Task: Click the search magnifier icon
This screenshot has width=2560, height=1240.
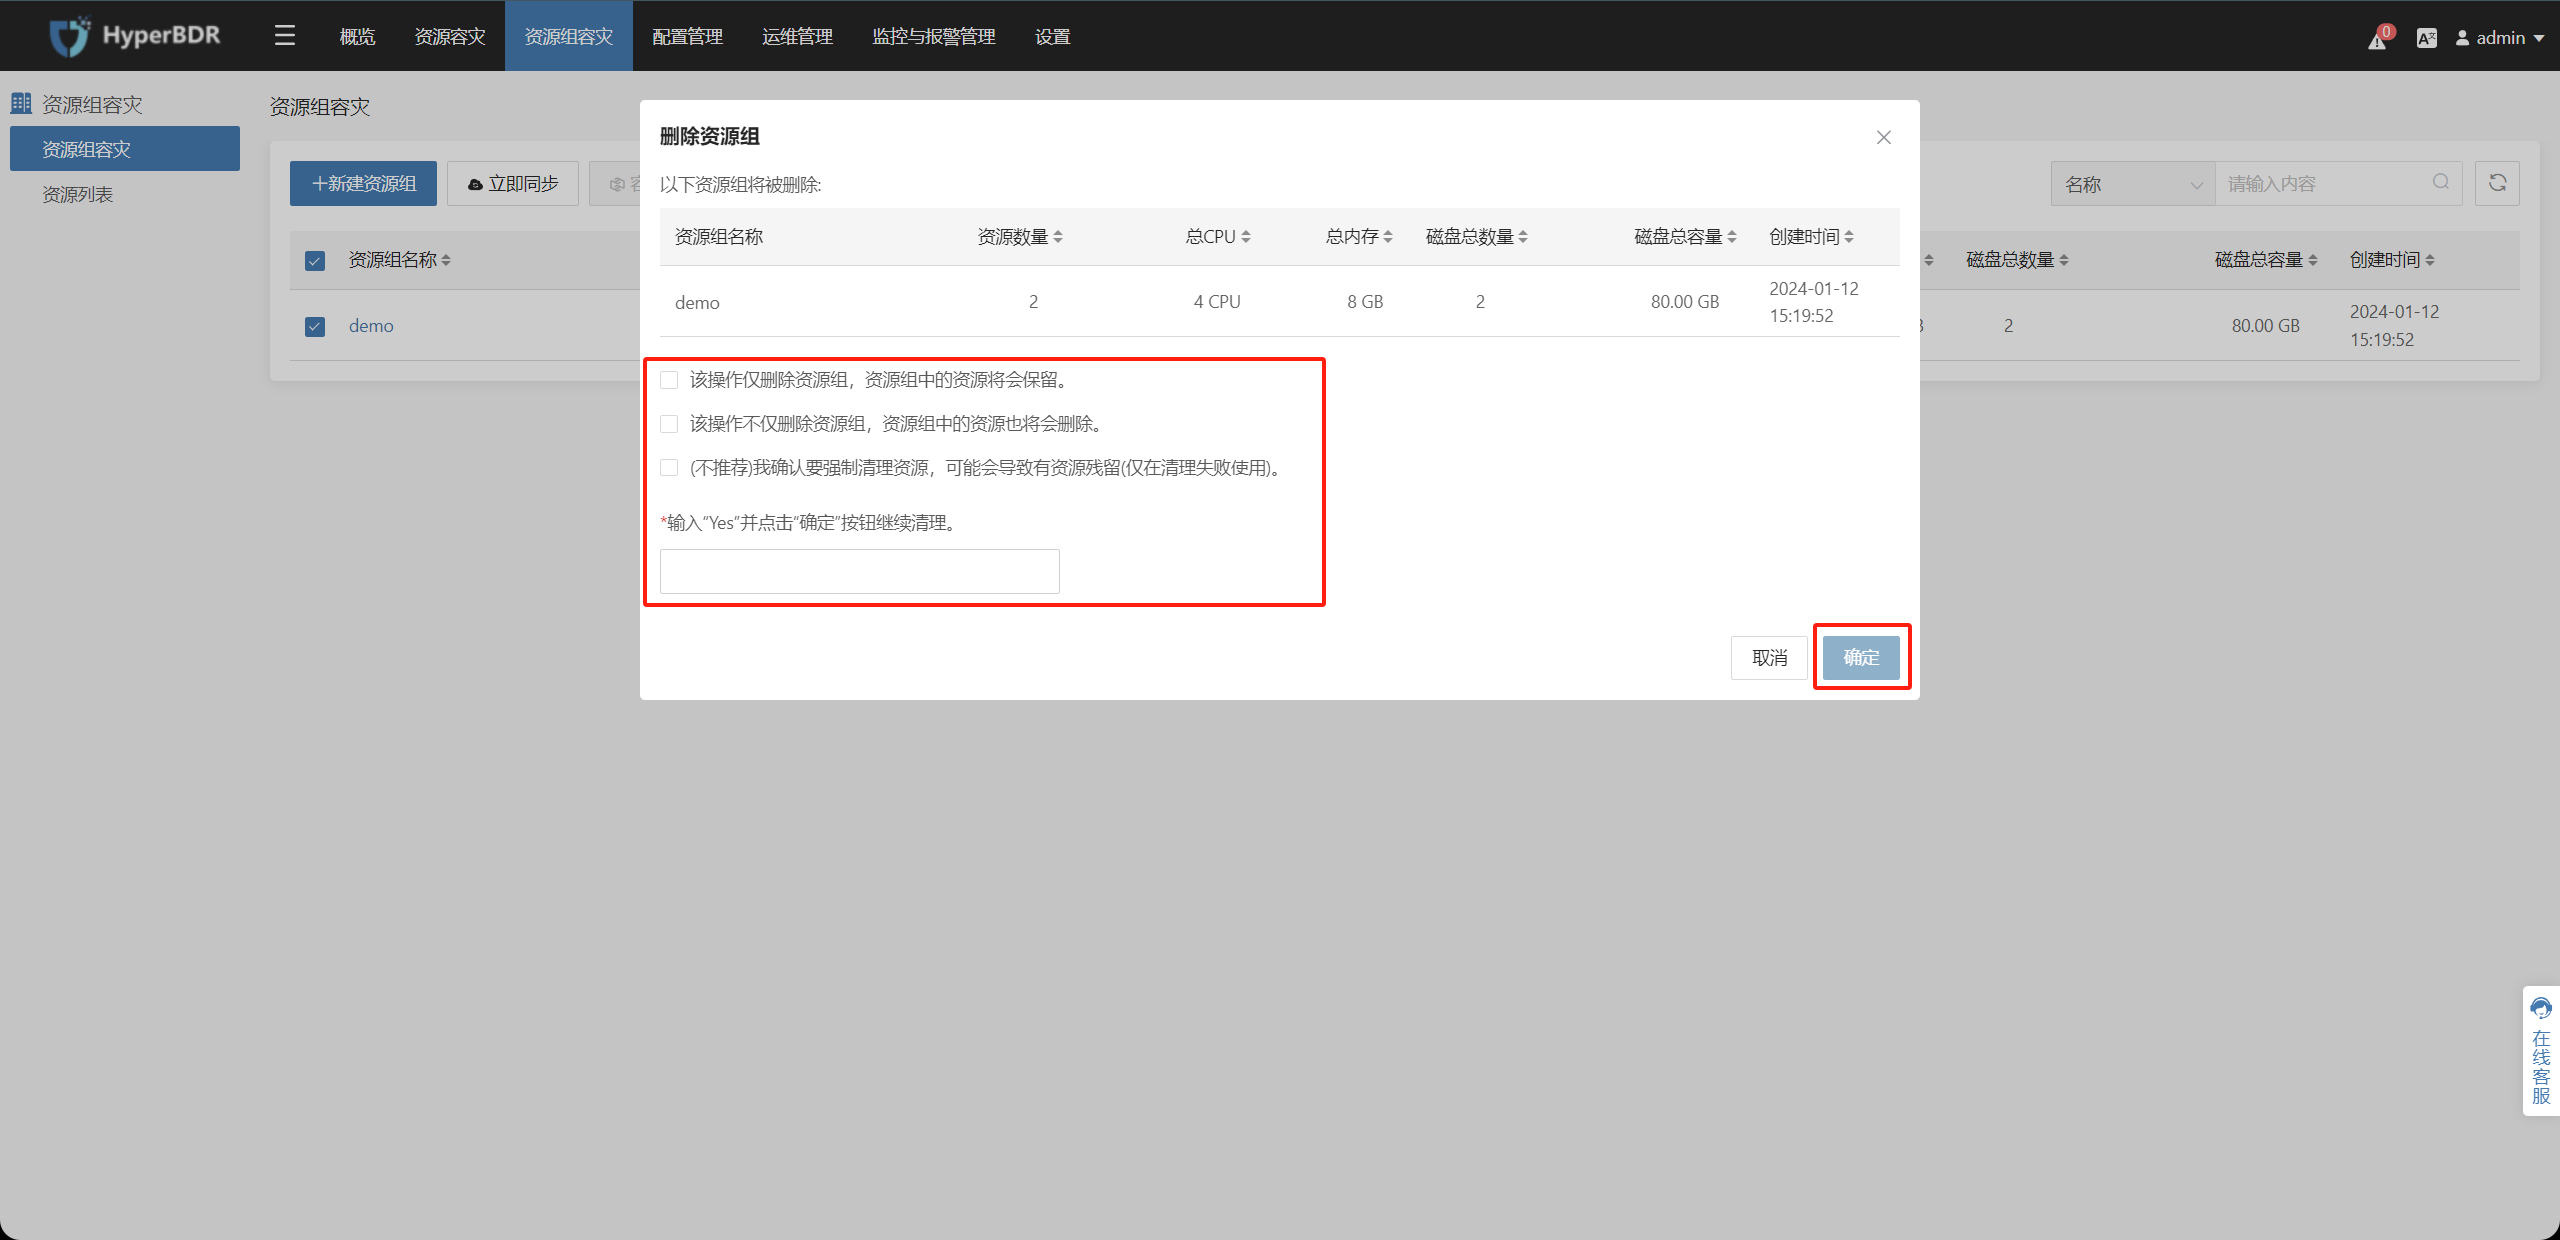Action: tap(2441, 182)
